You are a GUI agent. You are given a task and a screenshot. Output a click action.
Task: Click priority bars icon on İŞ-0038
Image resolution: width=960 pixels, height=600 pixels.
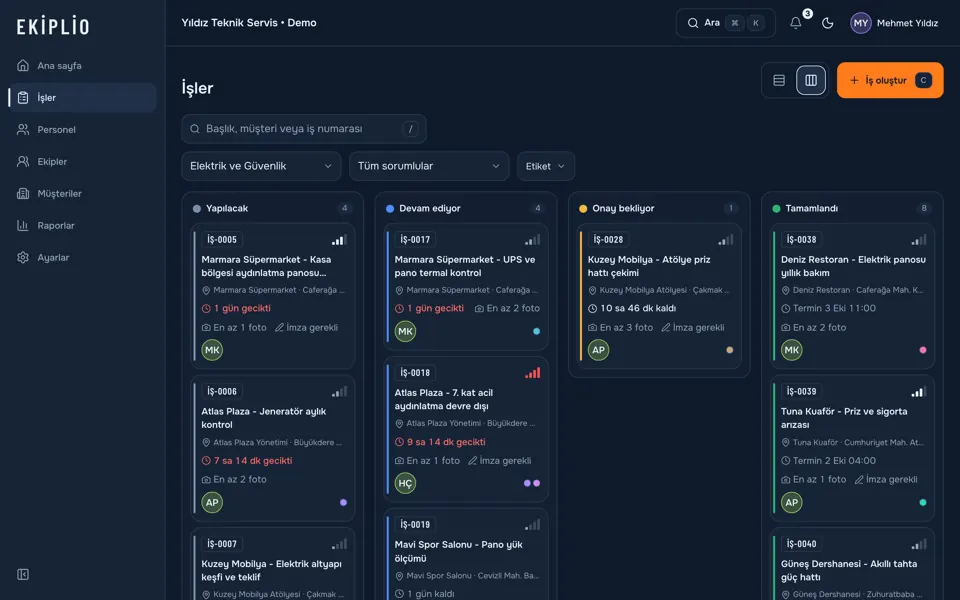(919, 240)
